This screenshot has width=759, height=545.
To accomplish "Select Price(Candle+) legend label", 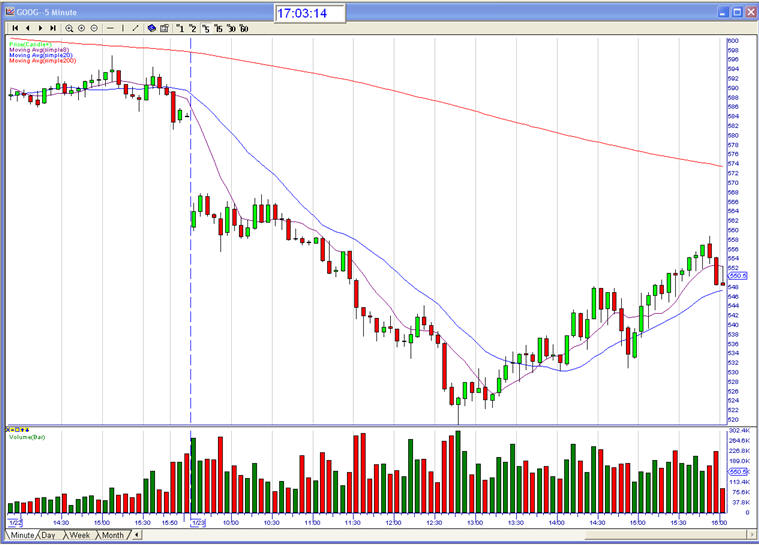I will 30,45.
